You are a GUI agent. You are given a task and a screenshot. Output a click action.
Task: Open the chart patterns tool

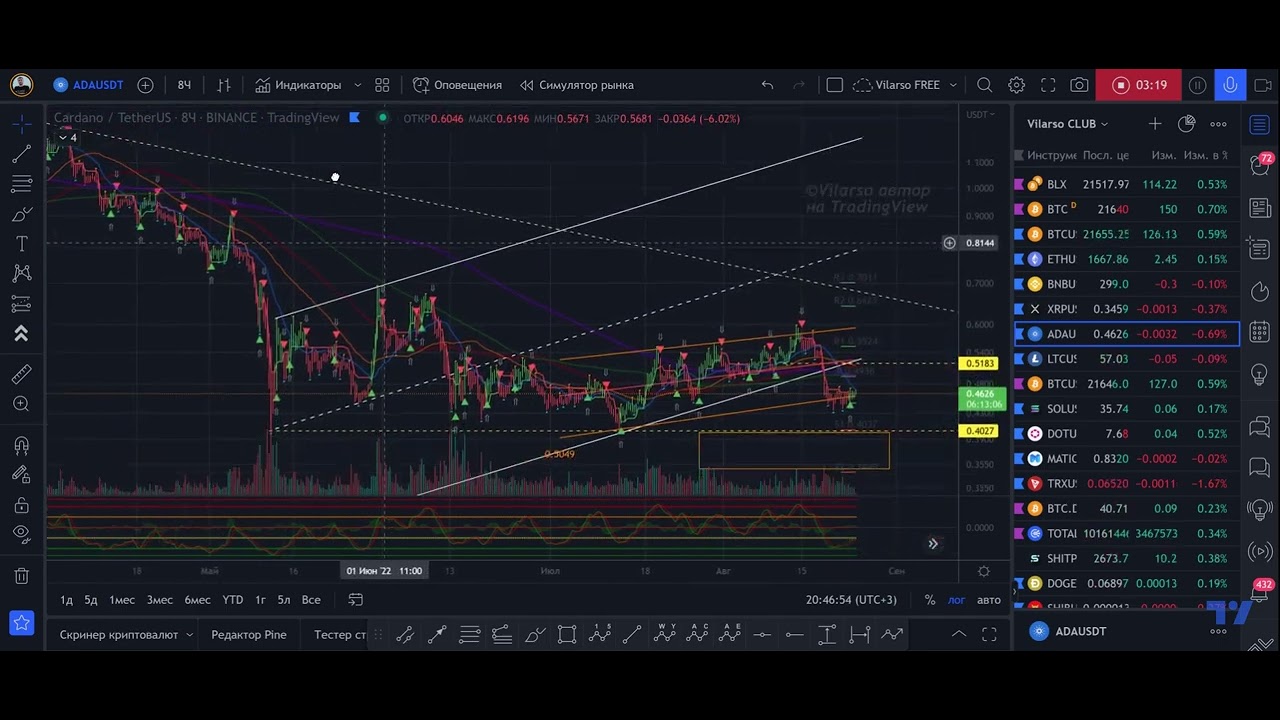tap(21, 274)
